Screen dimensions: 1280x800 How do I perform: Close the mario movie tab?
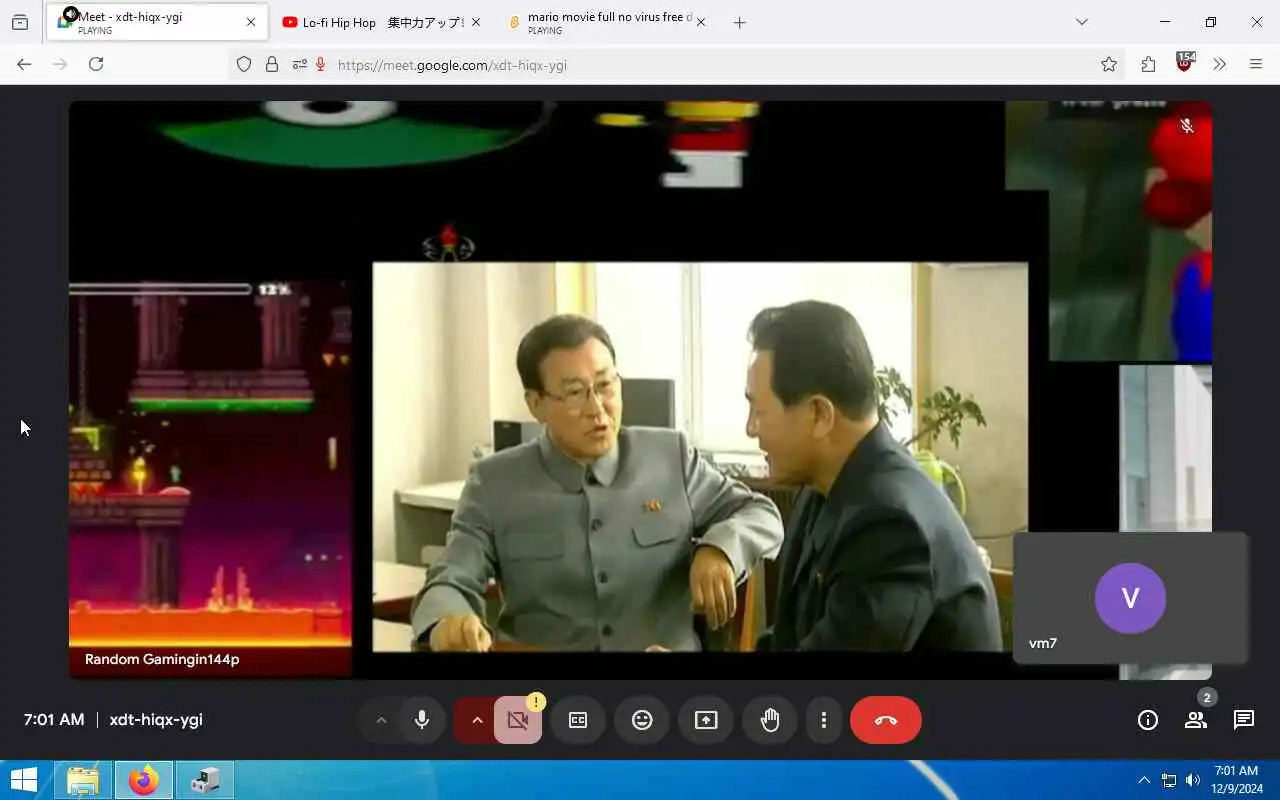pyautogui.click(x=701, y=22)
